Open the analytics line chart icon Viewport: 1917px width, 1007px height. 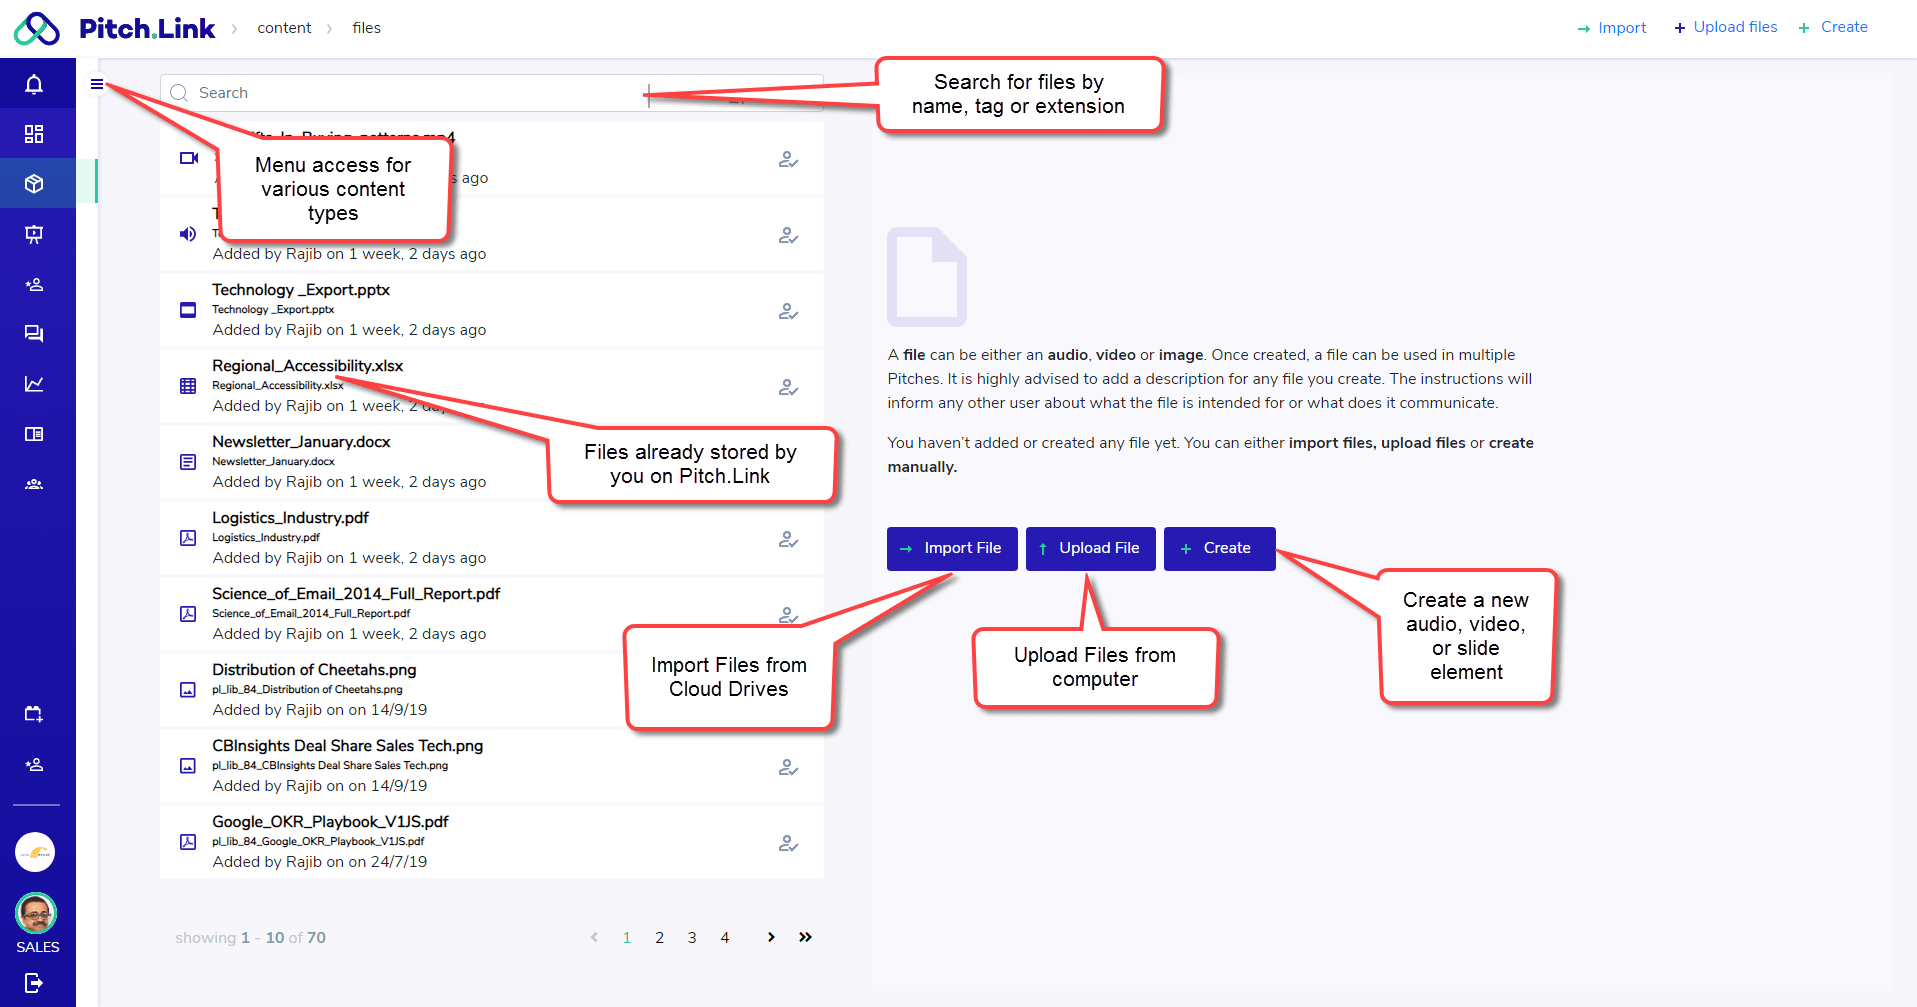pyautogui.click(x=34, y=384)
